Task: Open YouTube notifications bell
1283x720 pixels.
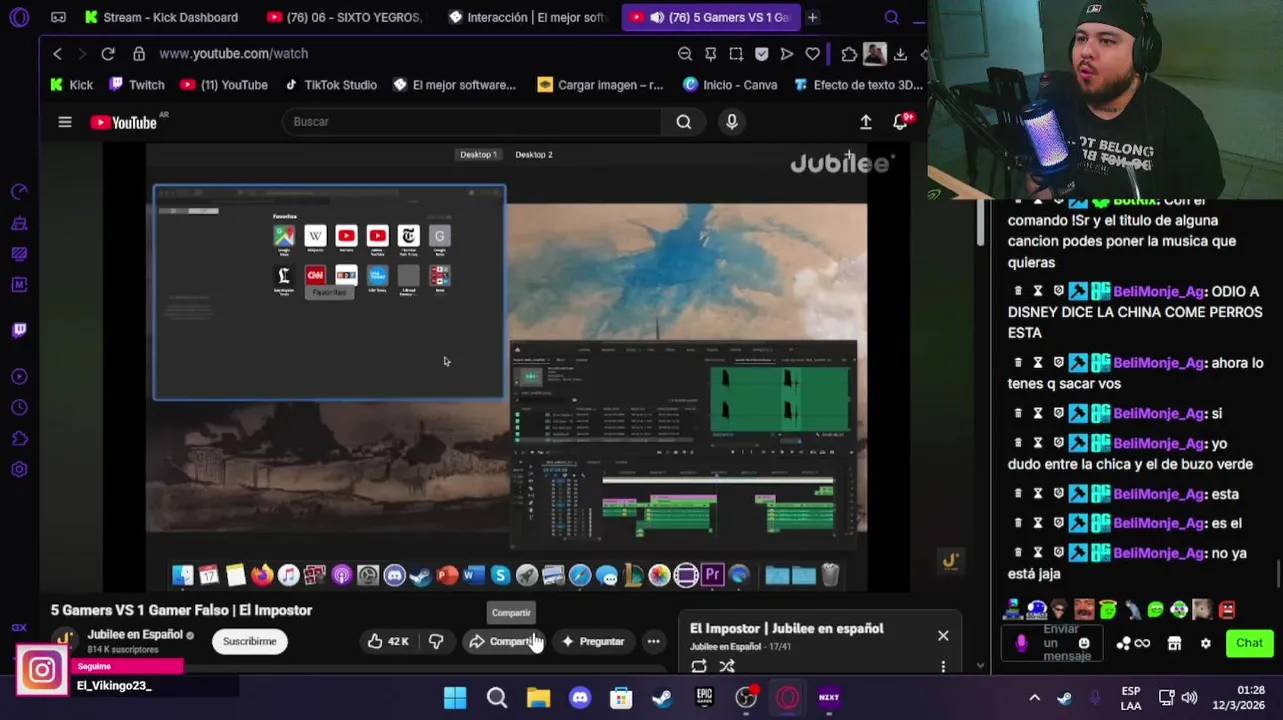Action: tap(900, 122)
